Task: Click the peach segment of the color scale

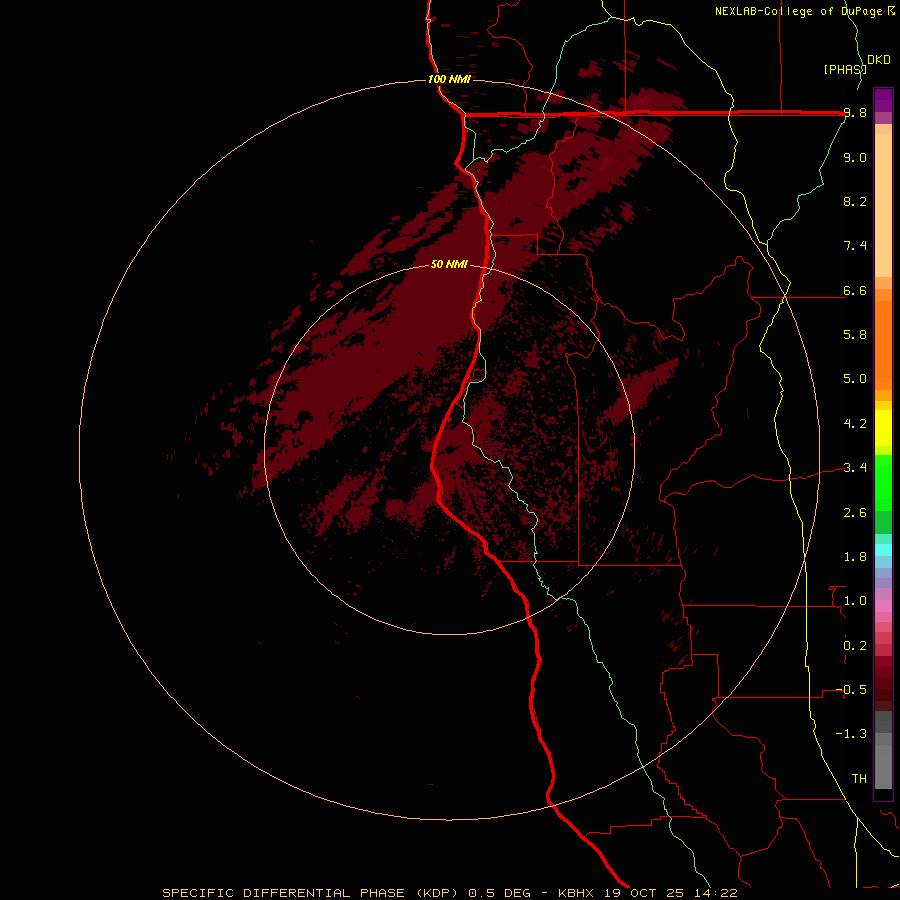Action: pyautogui.click(x=883, y=205)
